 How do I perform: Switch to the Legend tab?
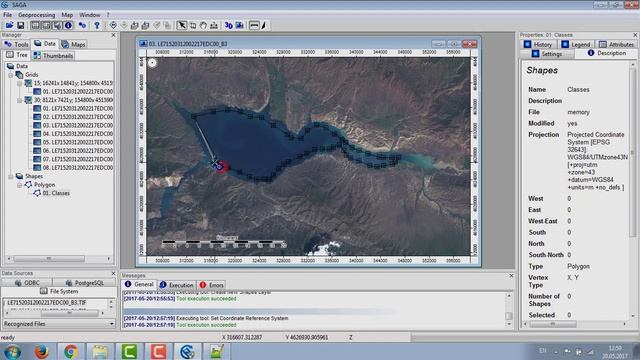click(576, 44)
